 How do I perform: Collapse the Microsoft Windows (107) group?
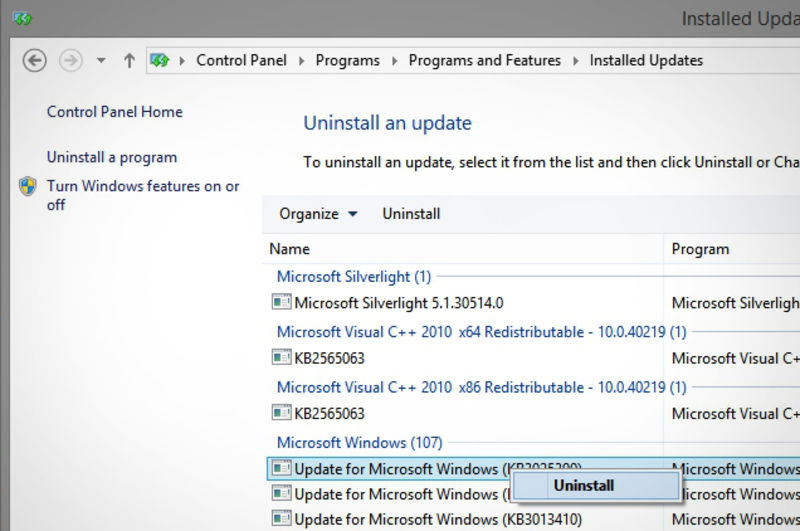pos(360,442)
